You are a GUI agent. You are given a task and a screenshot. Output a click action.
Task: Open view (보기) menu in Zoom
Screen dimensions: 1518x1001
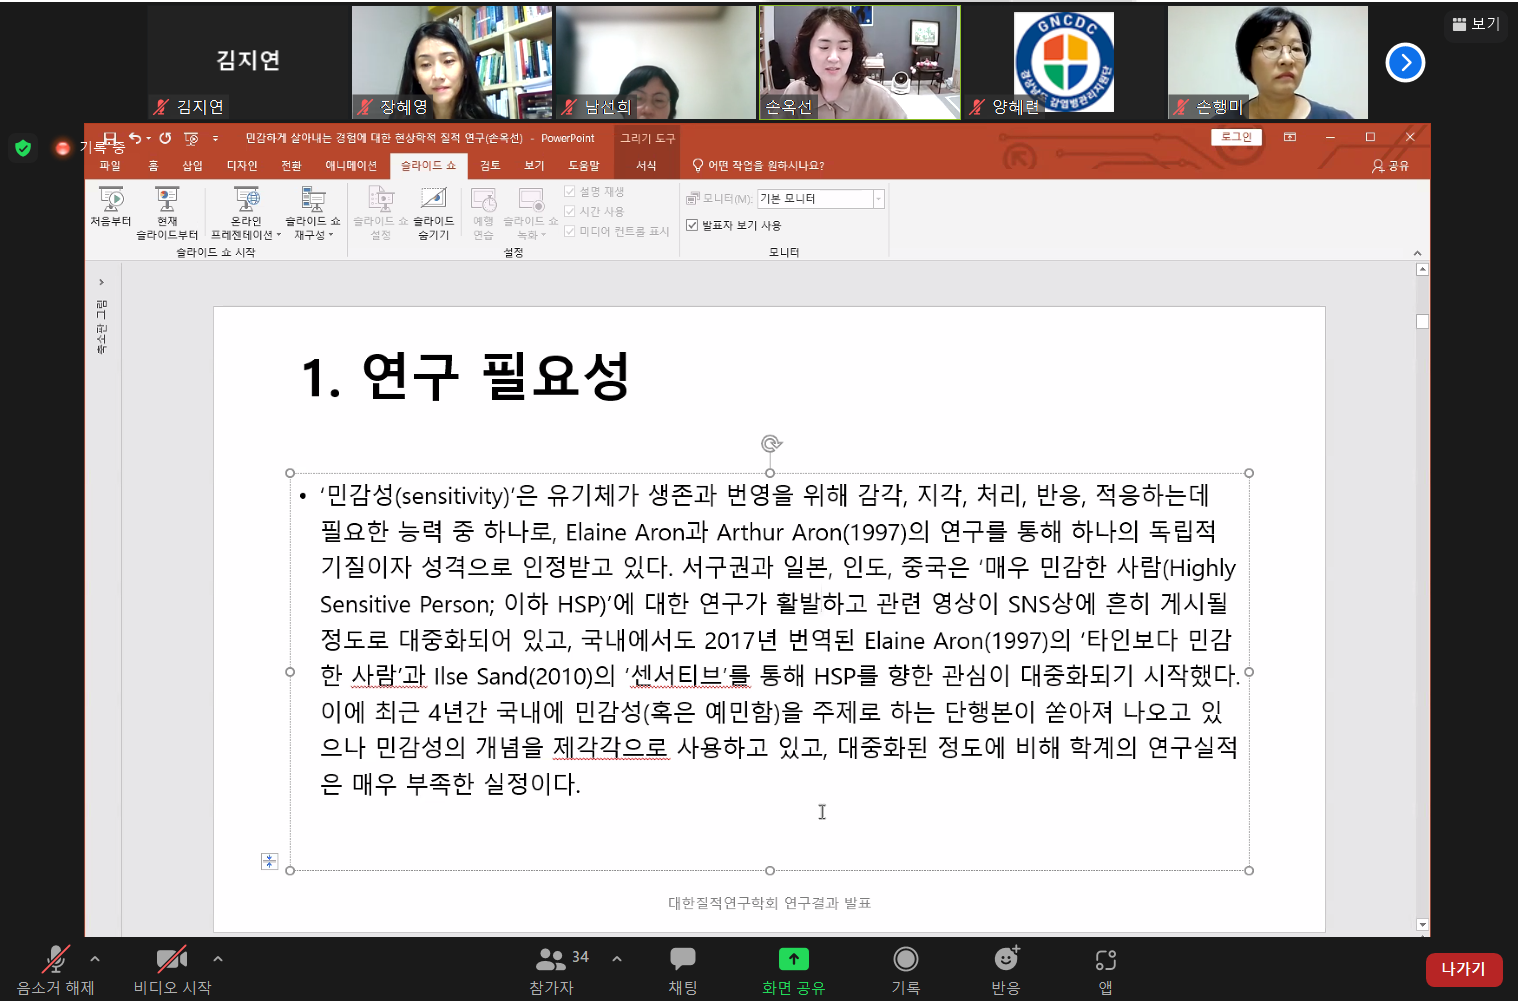pyautogui.click(x=1476, y=23)
